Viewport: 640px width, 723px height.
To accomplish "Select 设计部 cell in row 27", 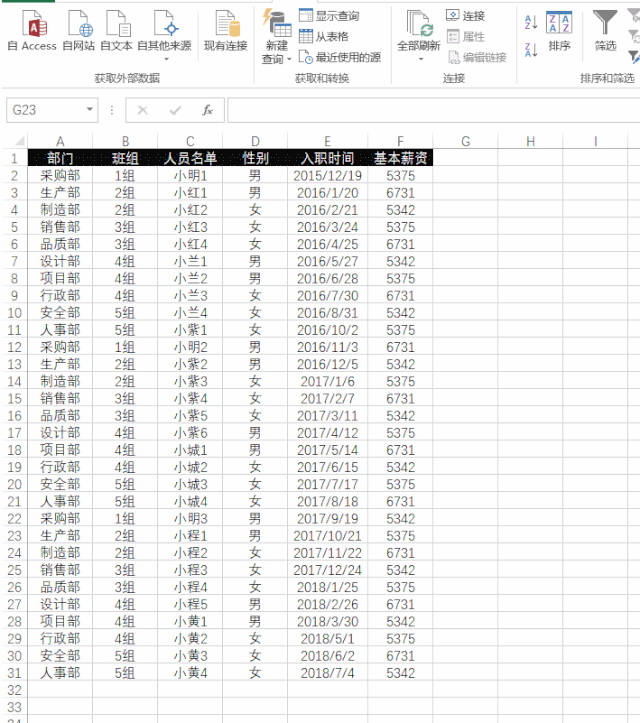I will pos(60,604).
